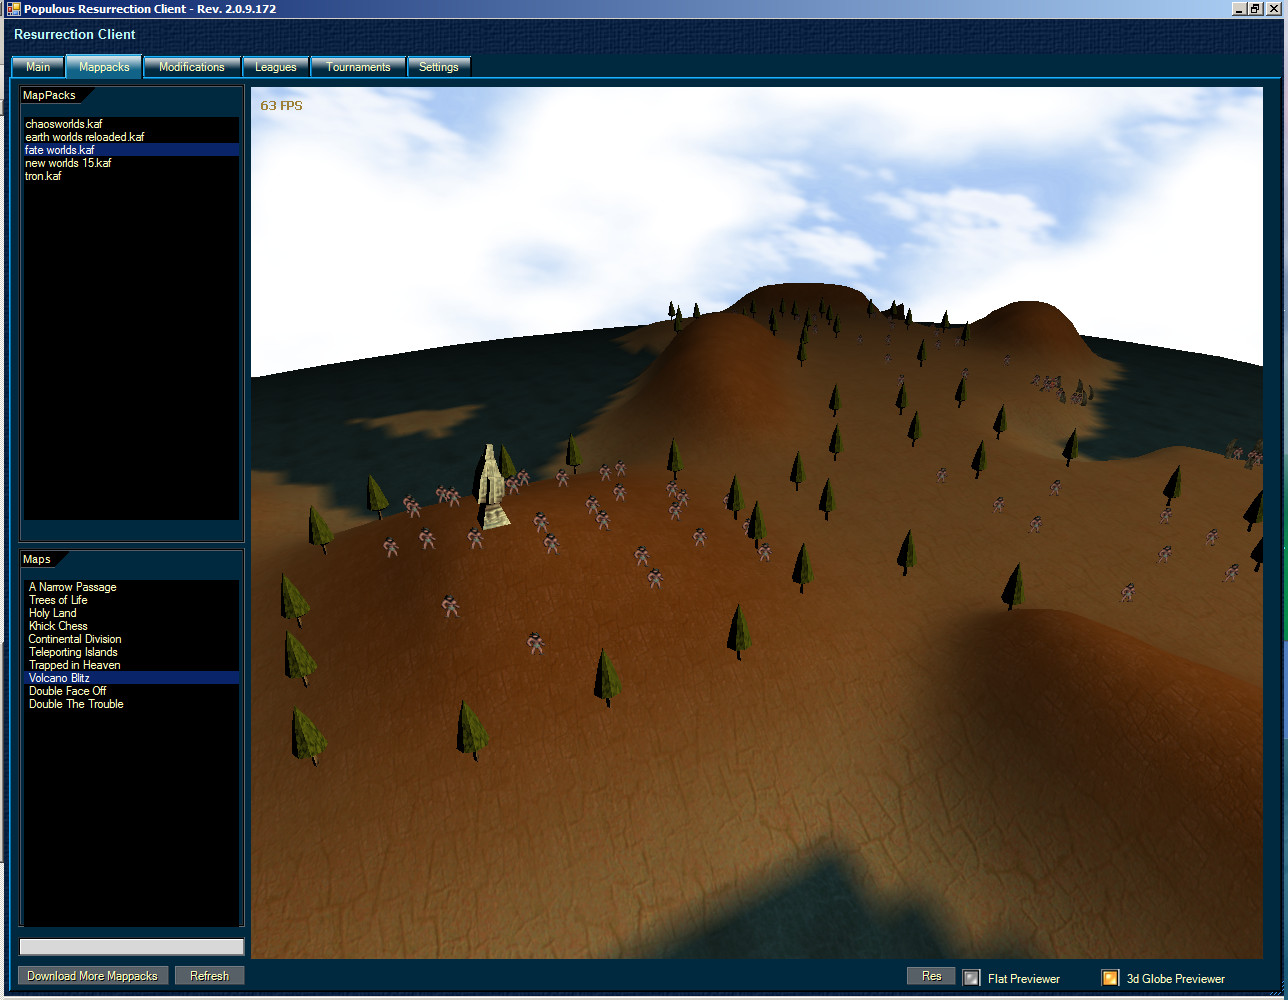Open the Mappacks tab
Viewport: 1288px width, 1000px height.
coord(104,67)
